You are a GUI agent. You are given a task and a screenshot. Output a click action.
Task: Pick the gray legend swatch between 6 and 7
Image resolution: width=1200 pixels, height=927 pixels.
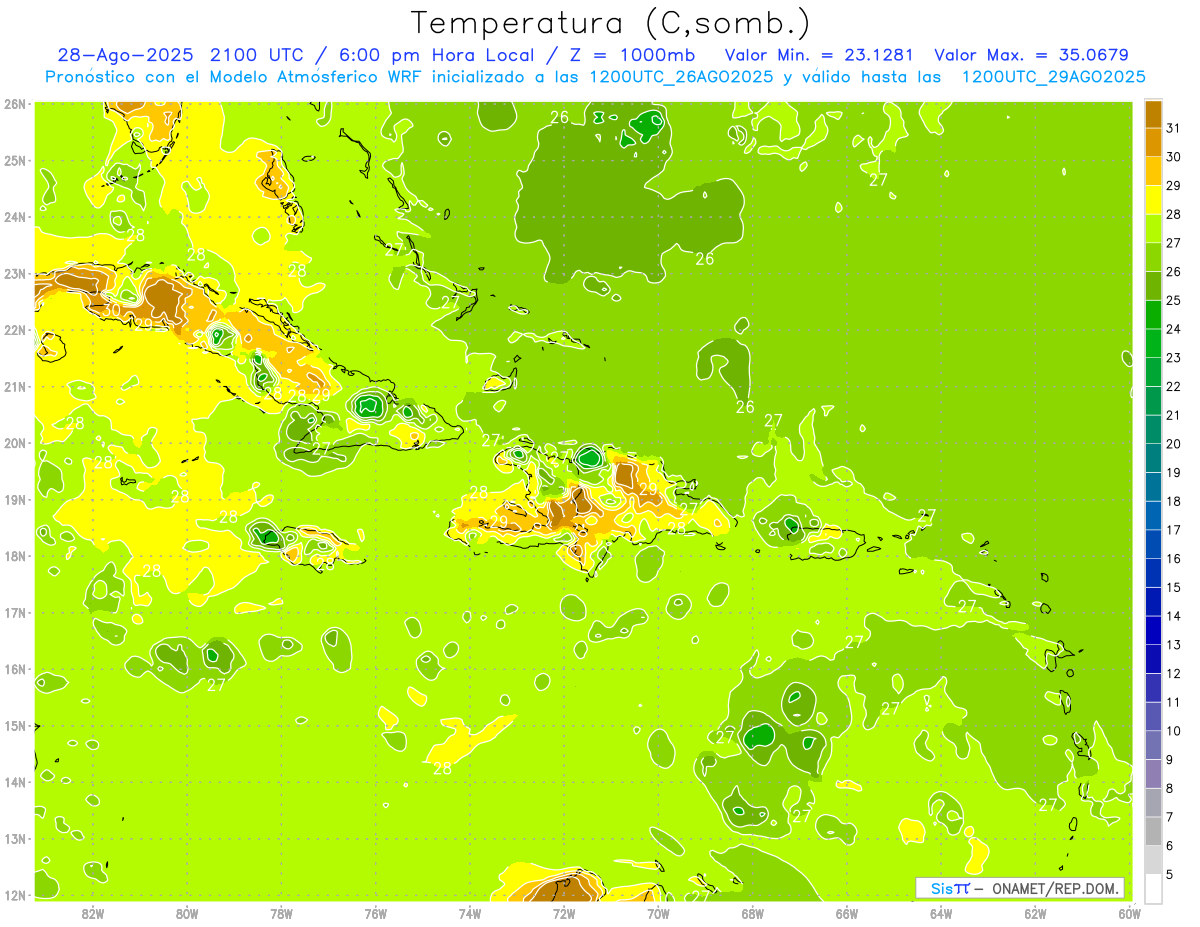[x=1153, y=831]
